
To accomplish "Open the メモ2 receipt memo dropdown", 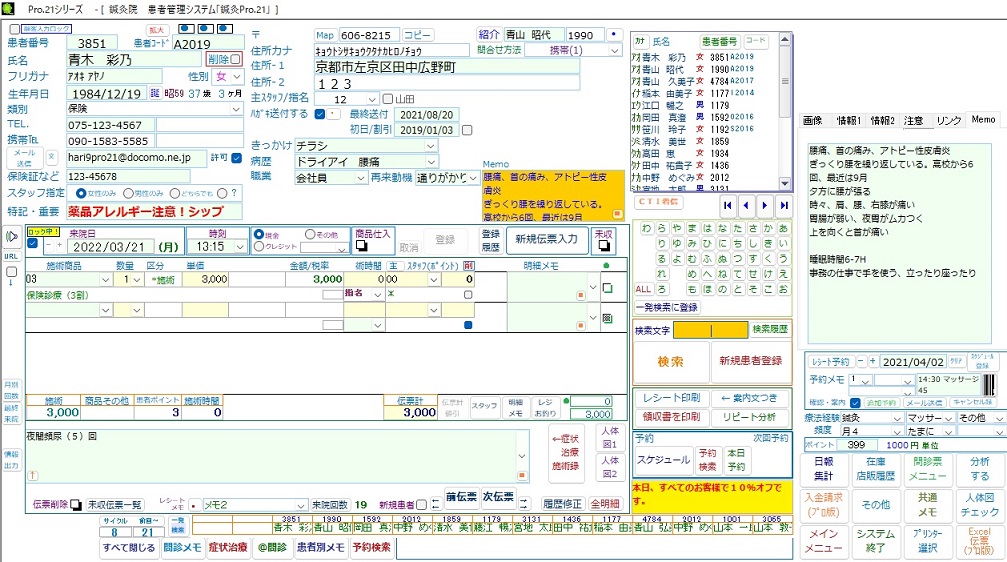I will [x=301, y=505].
